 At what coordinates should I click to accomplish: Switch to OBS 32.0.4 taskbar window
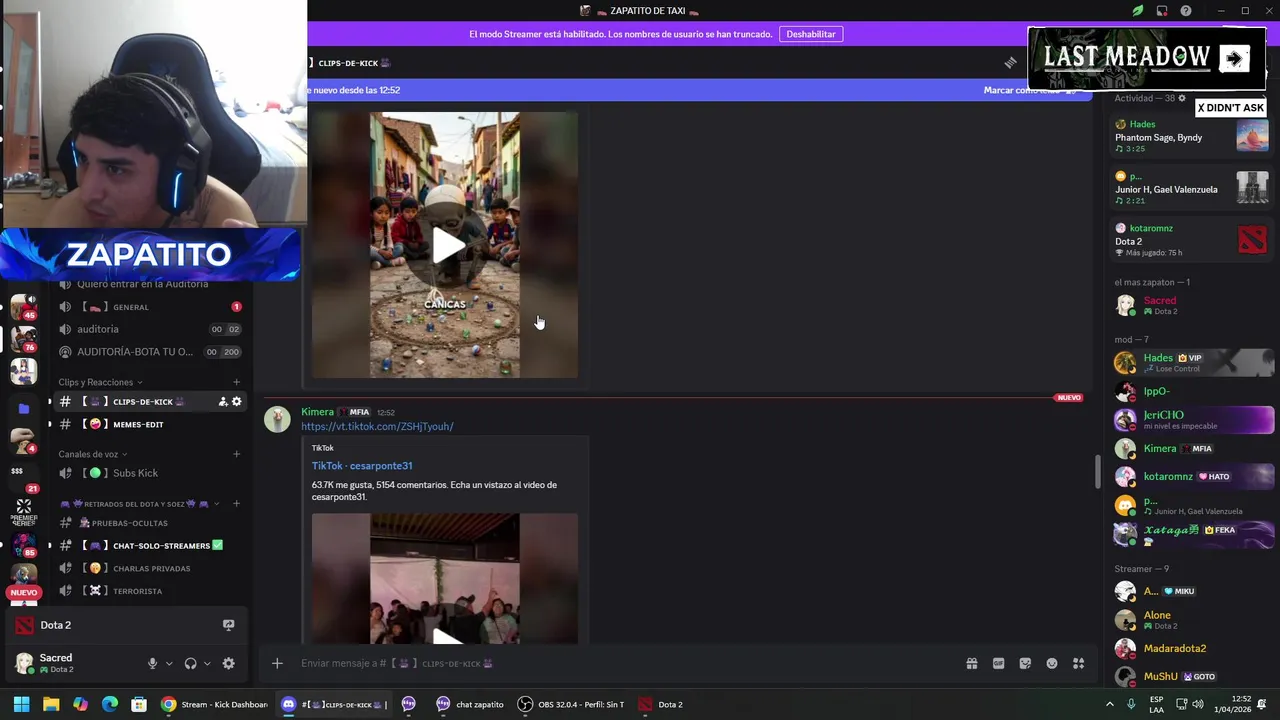coord(571,704)
